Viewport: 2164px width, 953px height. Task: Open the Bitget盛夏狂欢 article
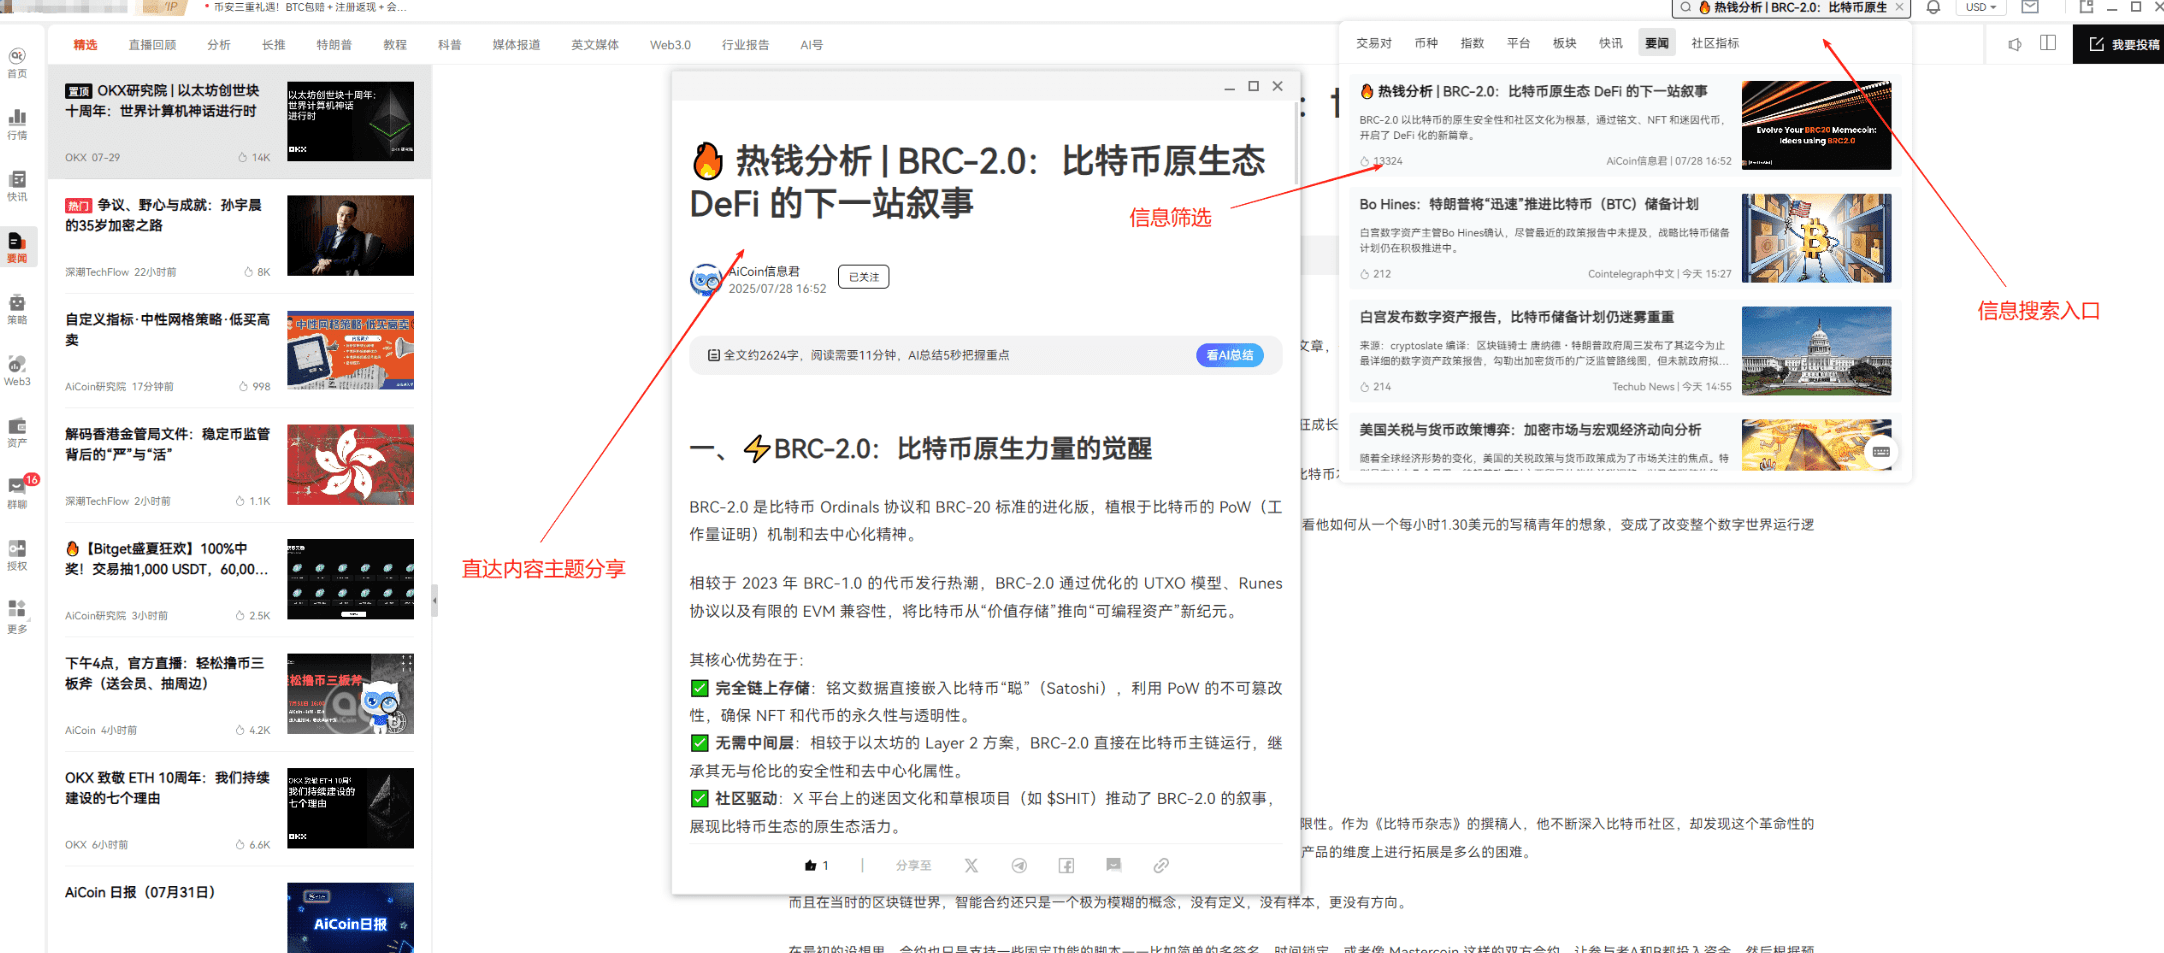coord(239,580)
